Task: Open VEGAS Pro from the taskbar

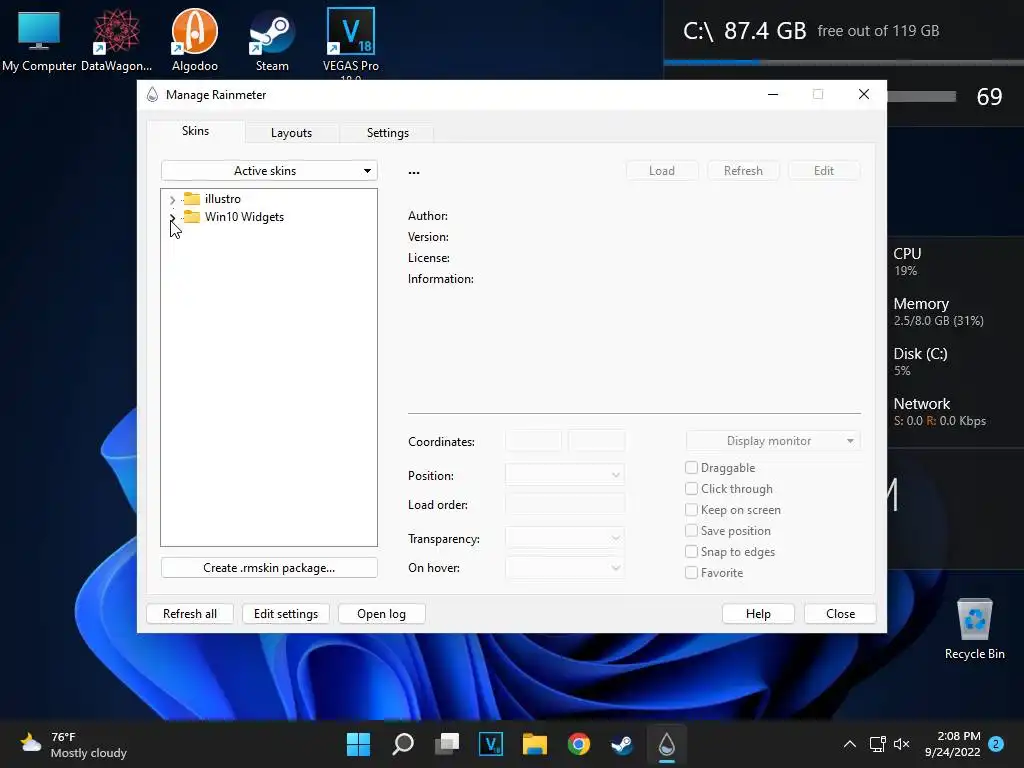Action: pos(490,744)
